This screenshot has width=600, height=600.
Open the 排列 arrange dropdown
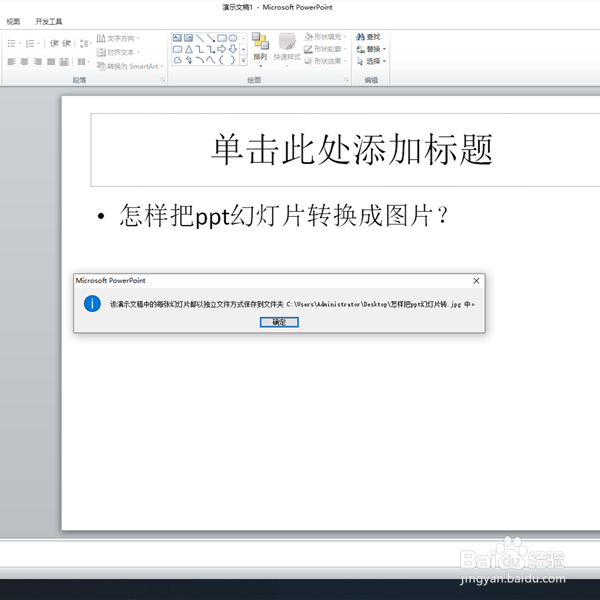(260, 51)
